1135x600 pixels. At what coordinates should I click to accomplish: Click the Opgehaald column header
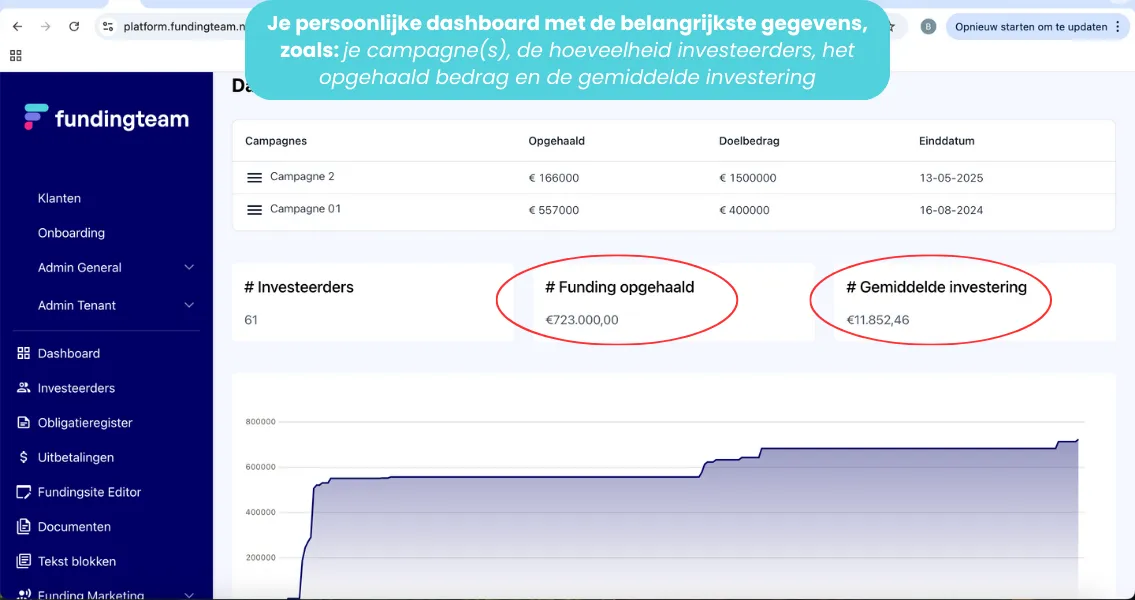(x=557, y=141)
